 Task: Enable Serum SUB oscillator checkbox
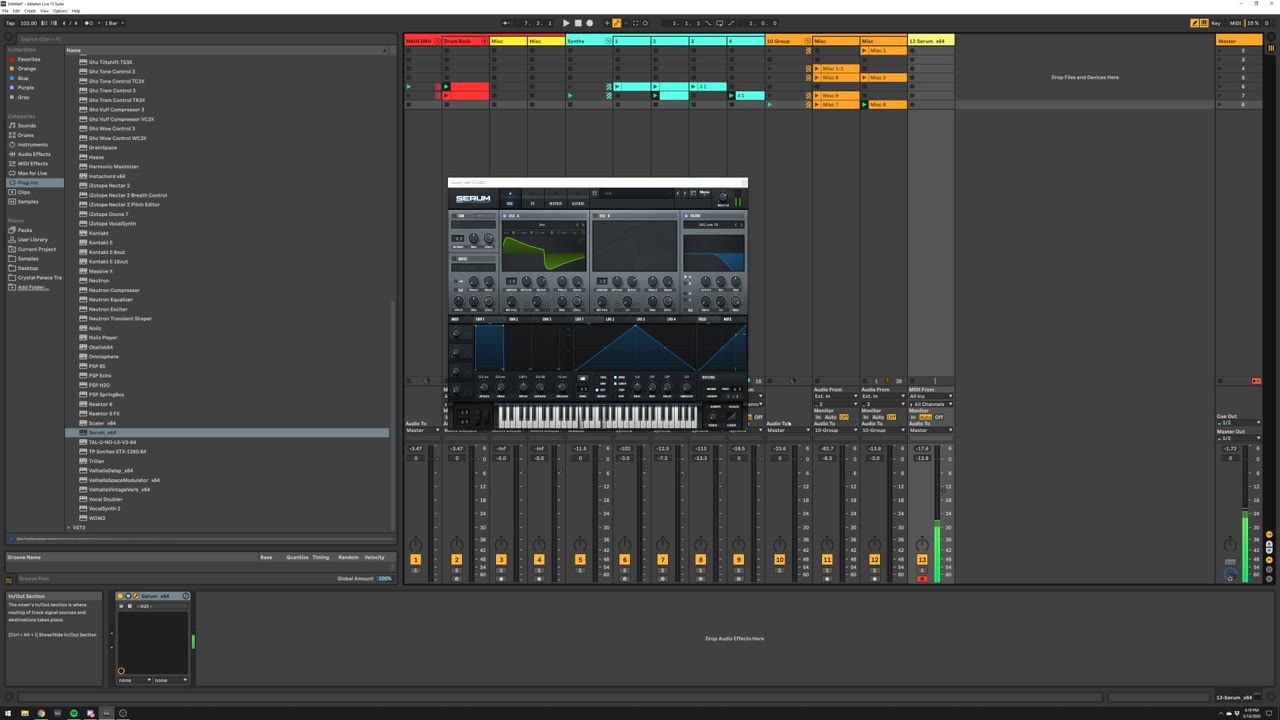click(x=454, y=216)
